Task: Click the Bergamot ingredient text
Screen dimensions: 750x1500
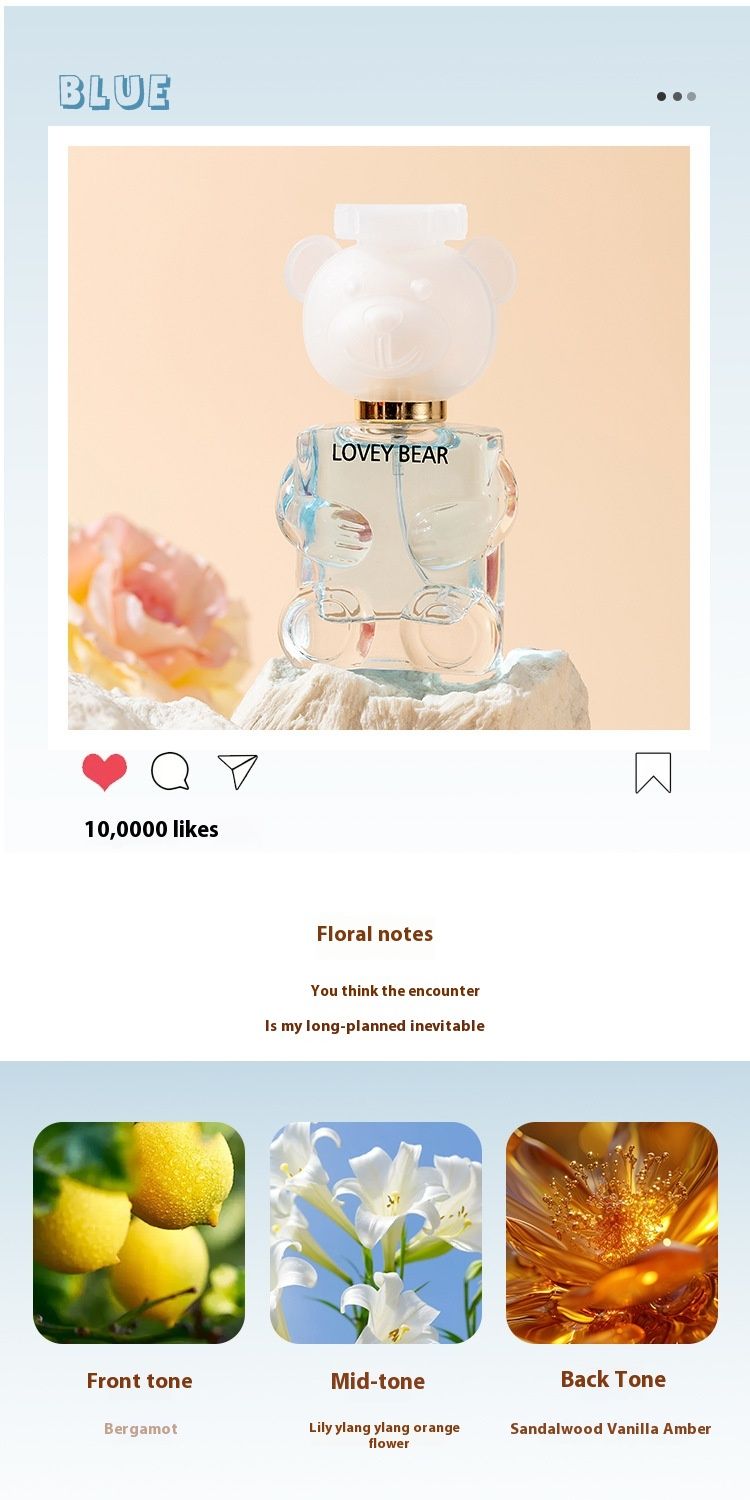Action: coord(141,1429)
